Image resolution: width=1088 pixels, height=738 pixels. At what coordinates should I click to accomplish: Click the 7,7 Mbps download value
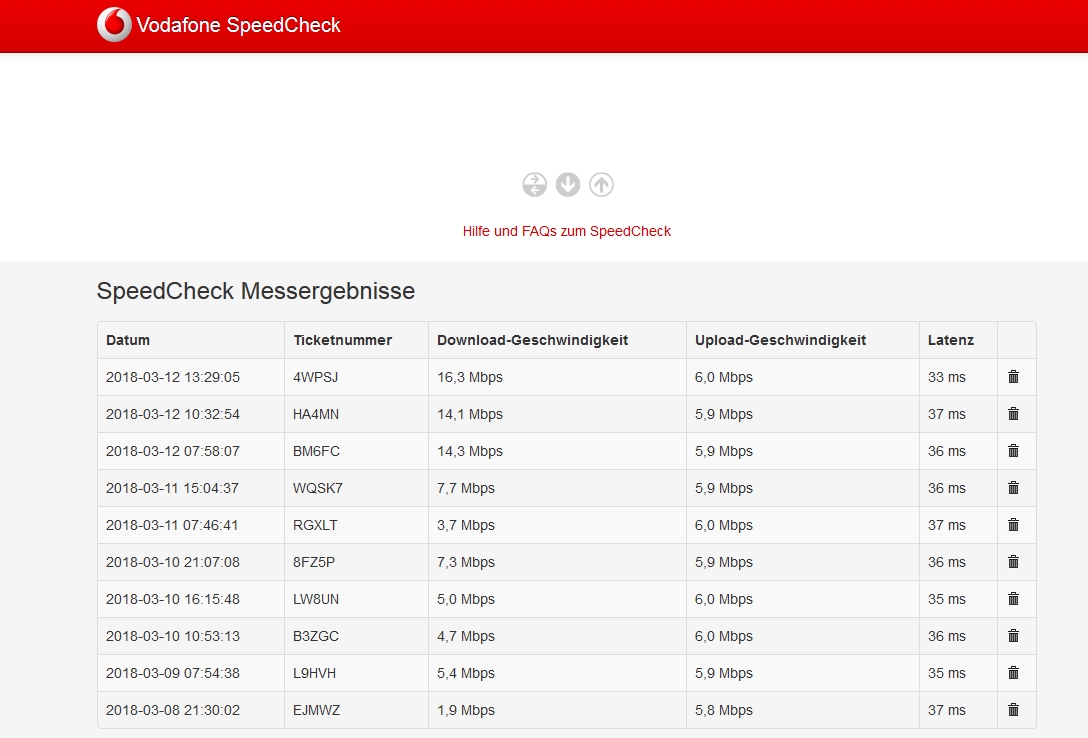point(466,488)
